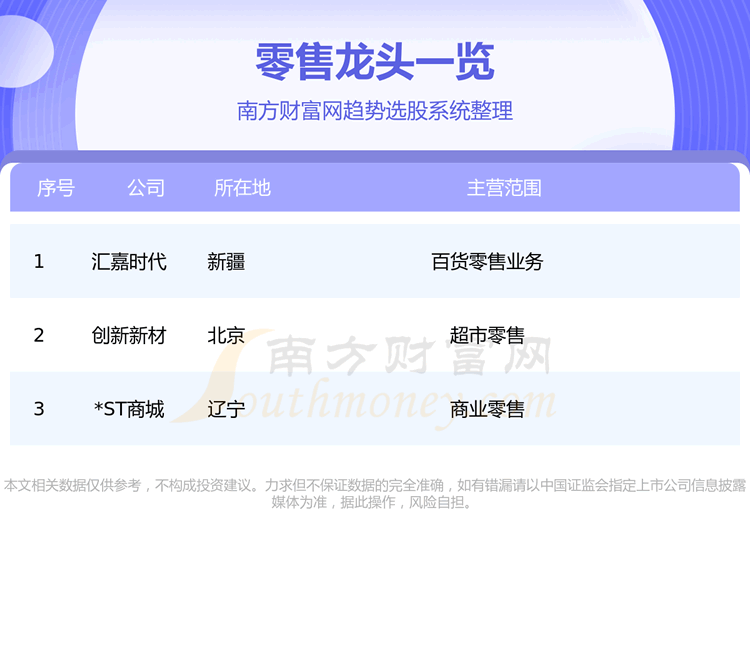Select the 百货零售业务 cell
The height and width of the screenshot is (656, 750).
click(x=487, y=262)
